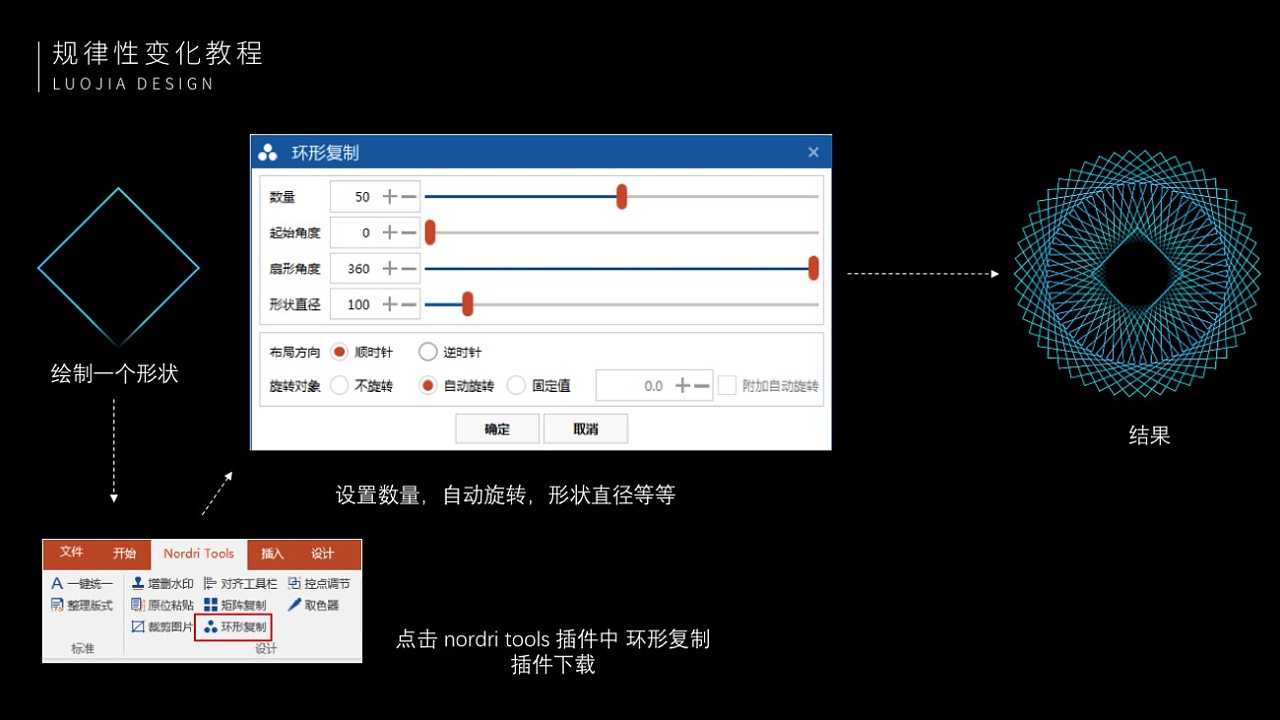Image resolution: width=1280 pixels, height=720 pixels.
Task: Select the 原位粘贴 paste-in-place tool
Action: coord(162,605)
